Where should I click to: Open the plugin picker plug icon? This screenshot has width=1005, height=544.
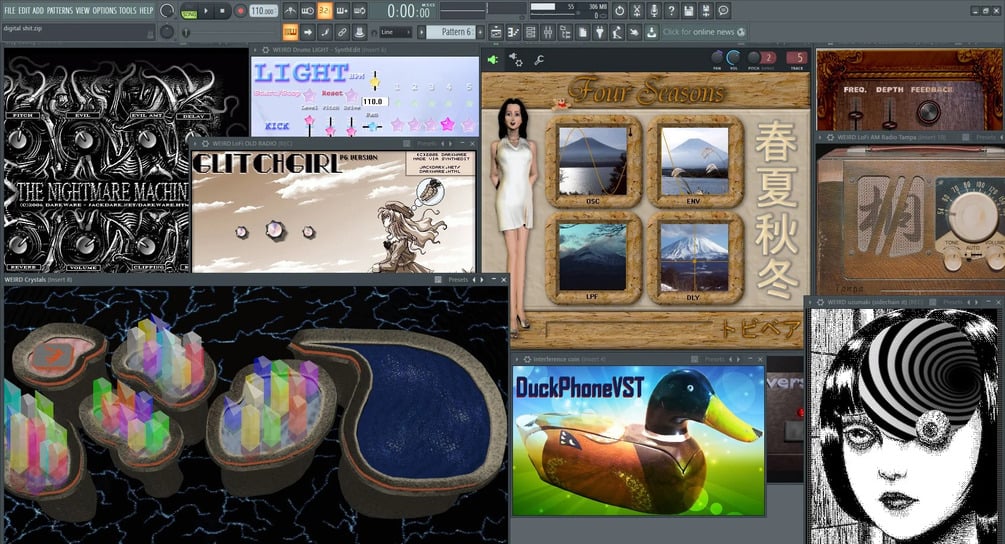[x=600, y=32]
